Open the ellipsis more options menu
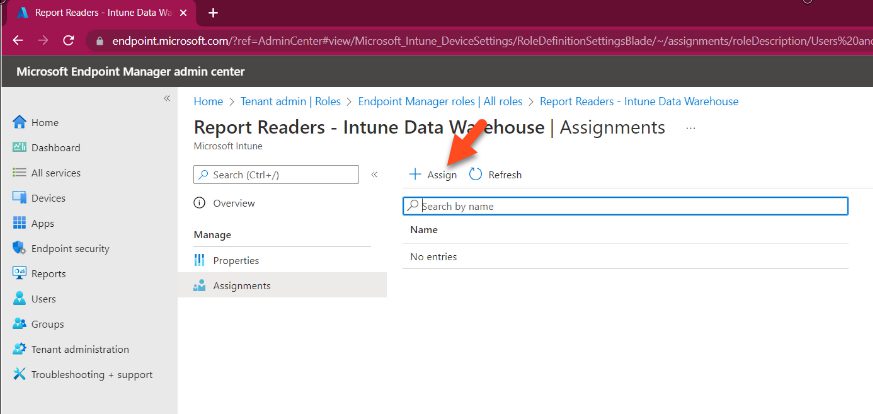Viewport: 873px width, 414px height. coord(690,128)
